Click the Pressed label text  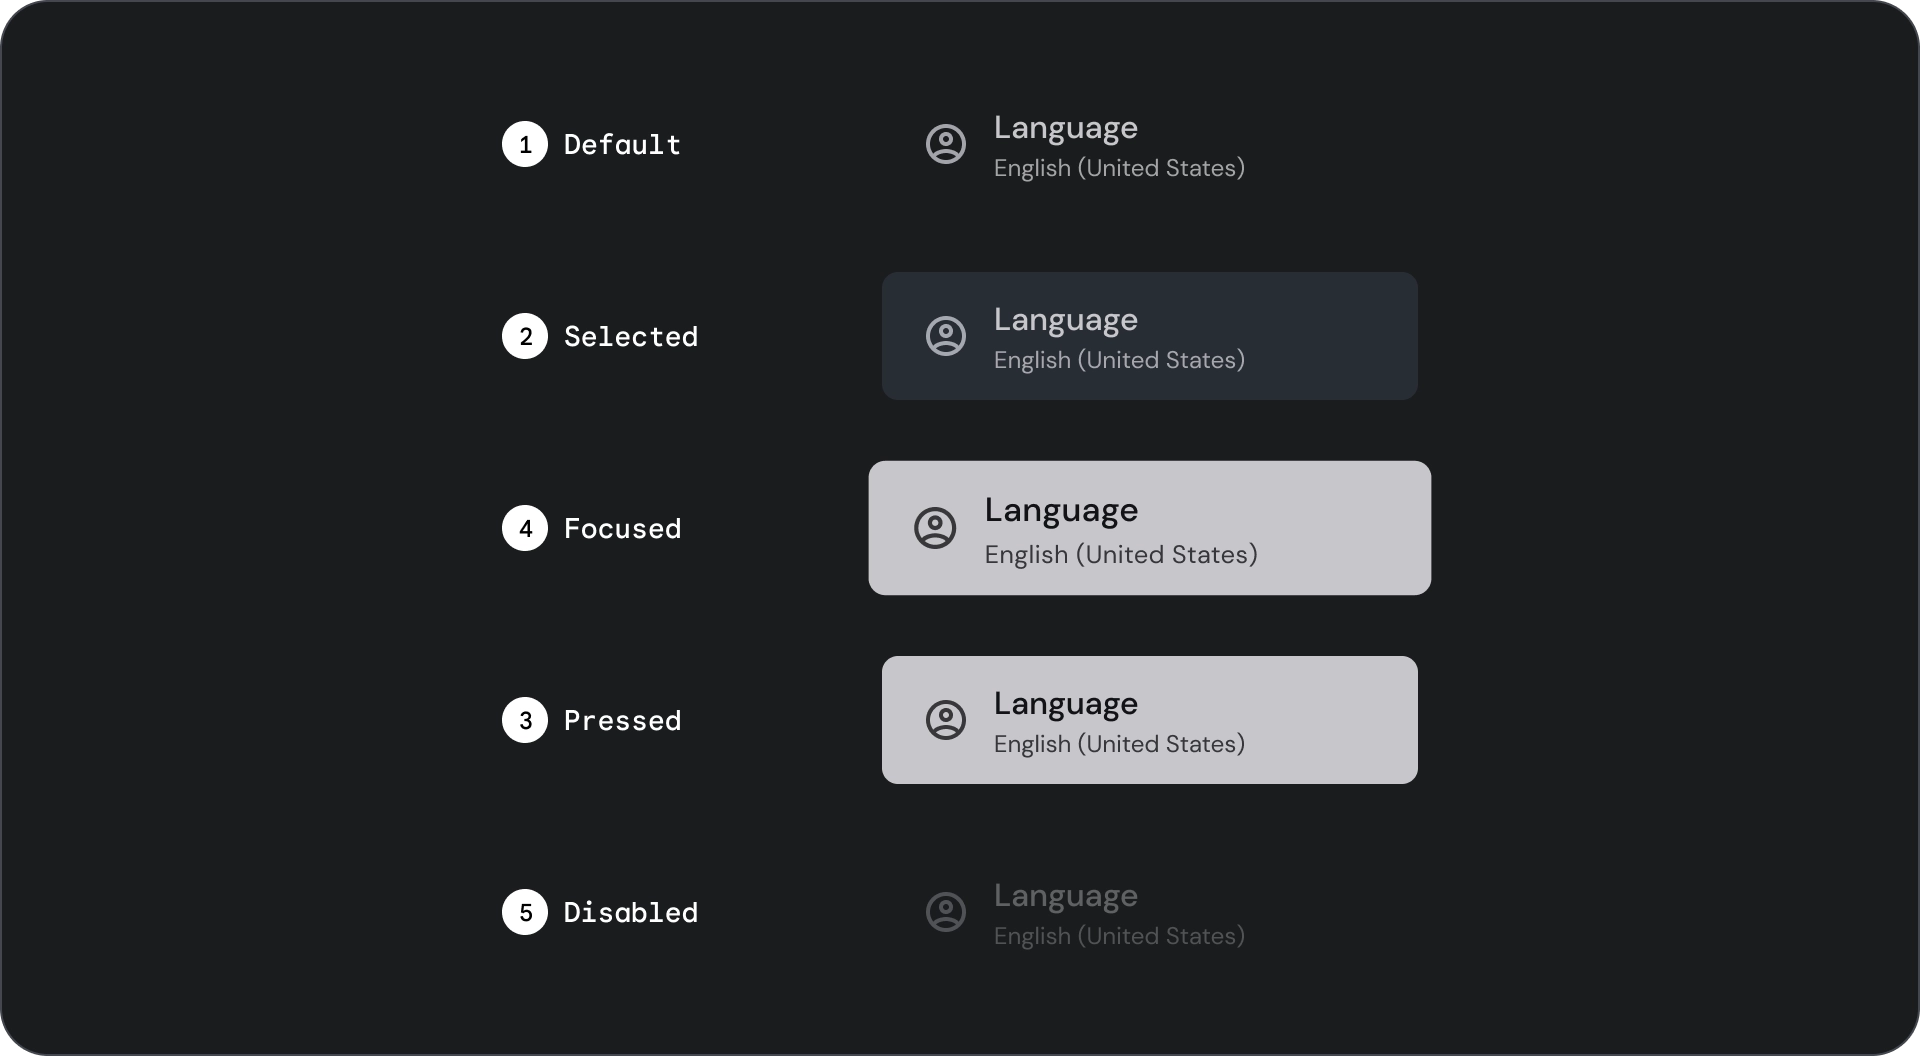623,720
